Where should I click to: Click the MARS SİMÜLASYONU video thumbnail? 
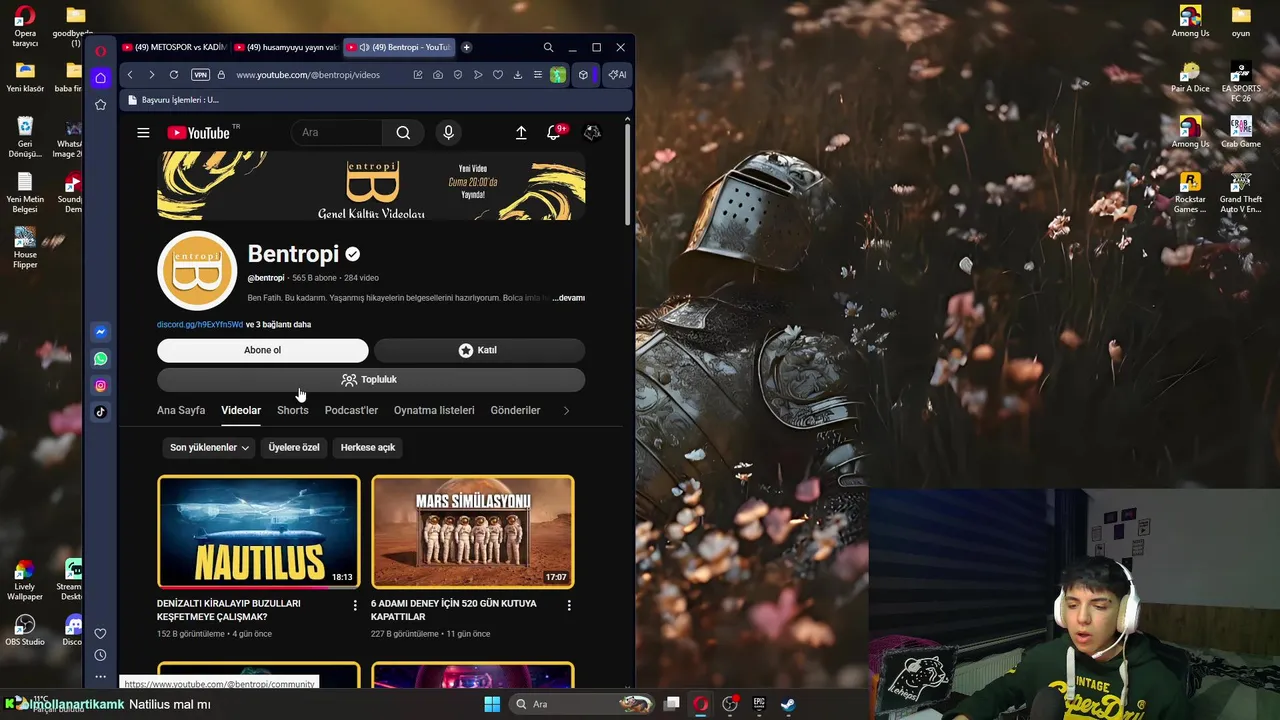tap(473, 532)
